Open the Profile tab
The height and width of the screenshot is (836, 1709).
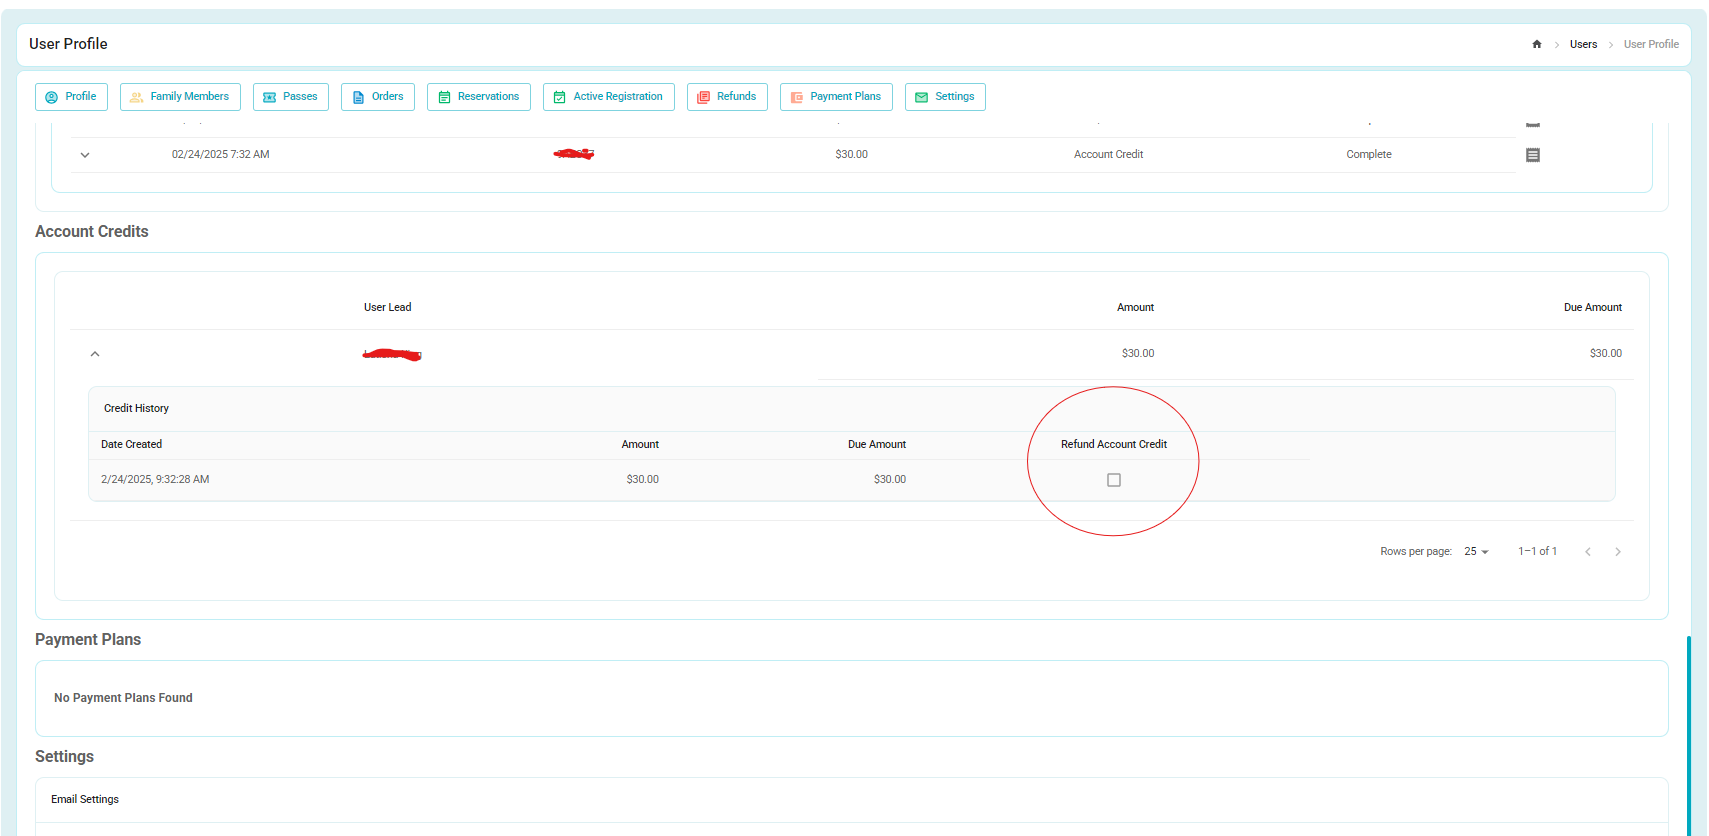pos(72,97)
